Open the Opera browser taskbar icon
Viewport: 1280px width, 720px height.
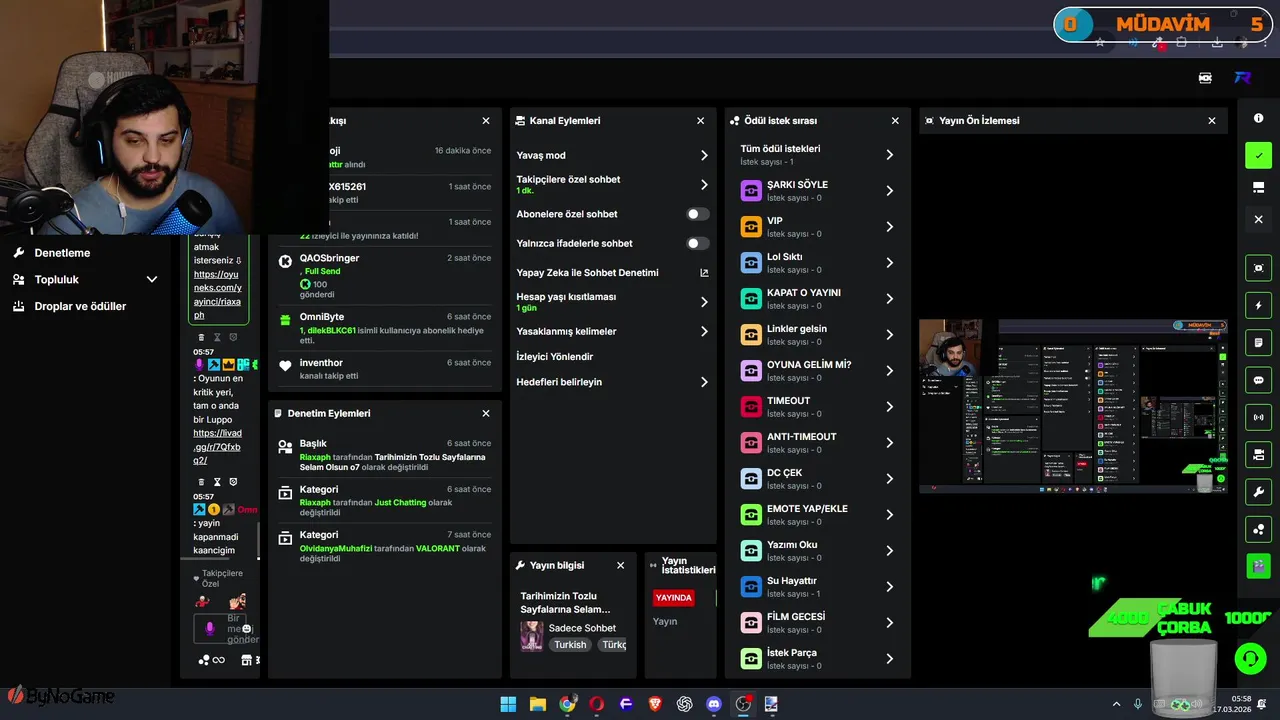click(597, 704)
